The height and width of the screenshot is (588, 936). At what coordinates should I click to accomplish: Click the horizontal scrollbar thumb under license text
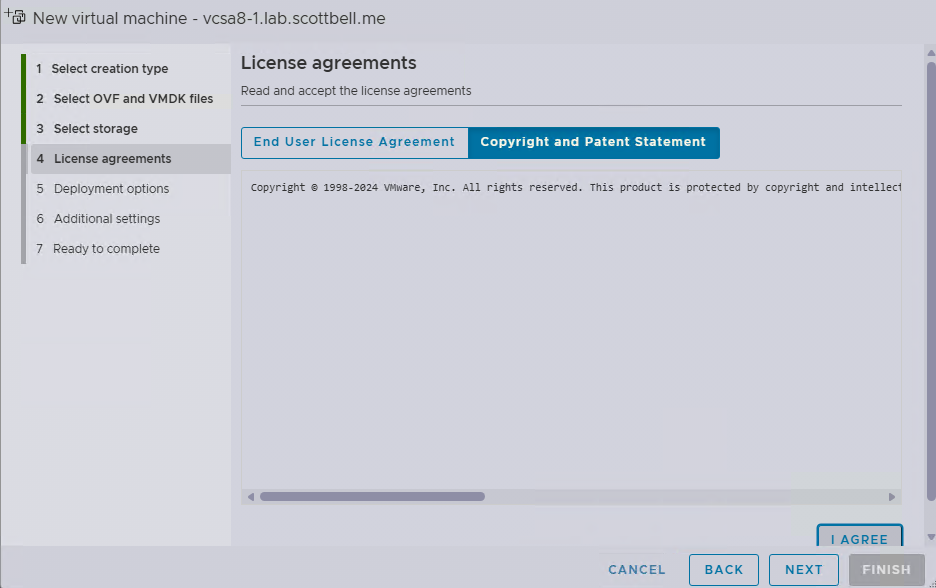372,496
